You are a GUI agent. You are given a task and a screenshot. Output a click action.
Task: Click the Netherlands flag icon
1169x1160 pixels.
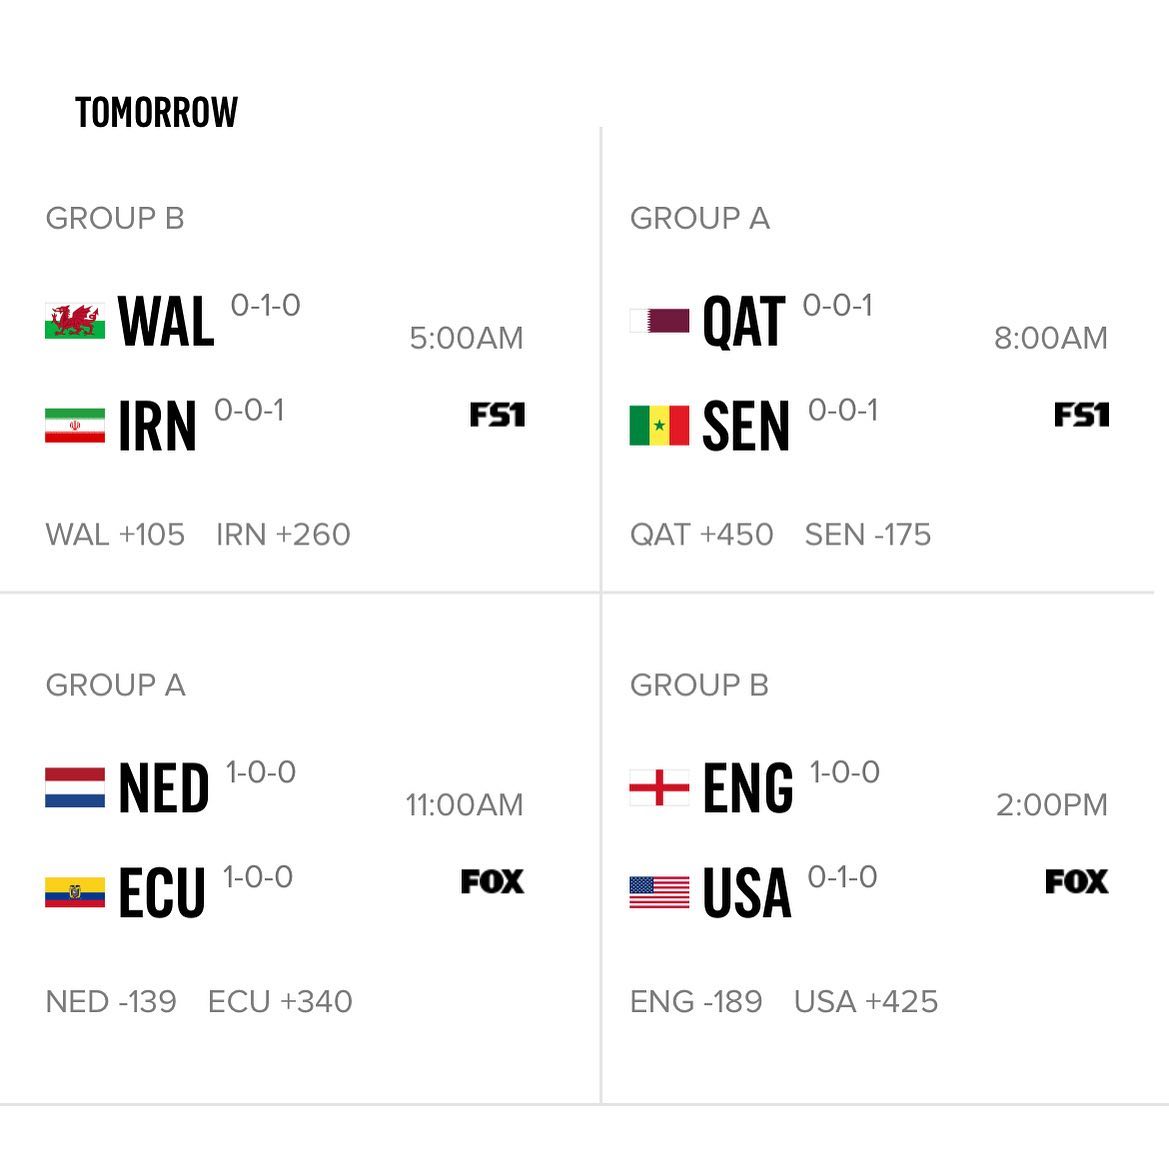[75, 788]
